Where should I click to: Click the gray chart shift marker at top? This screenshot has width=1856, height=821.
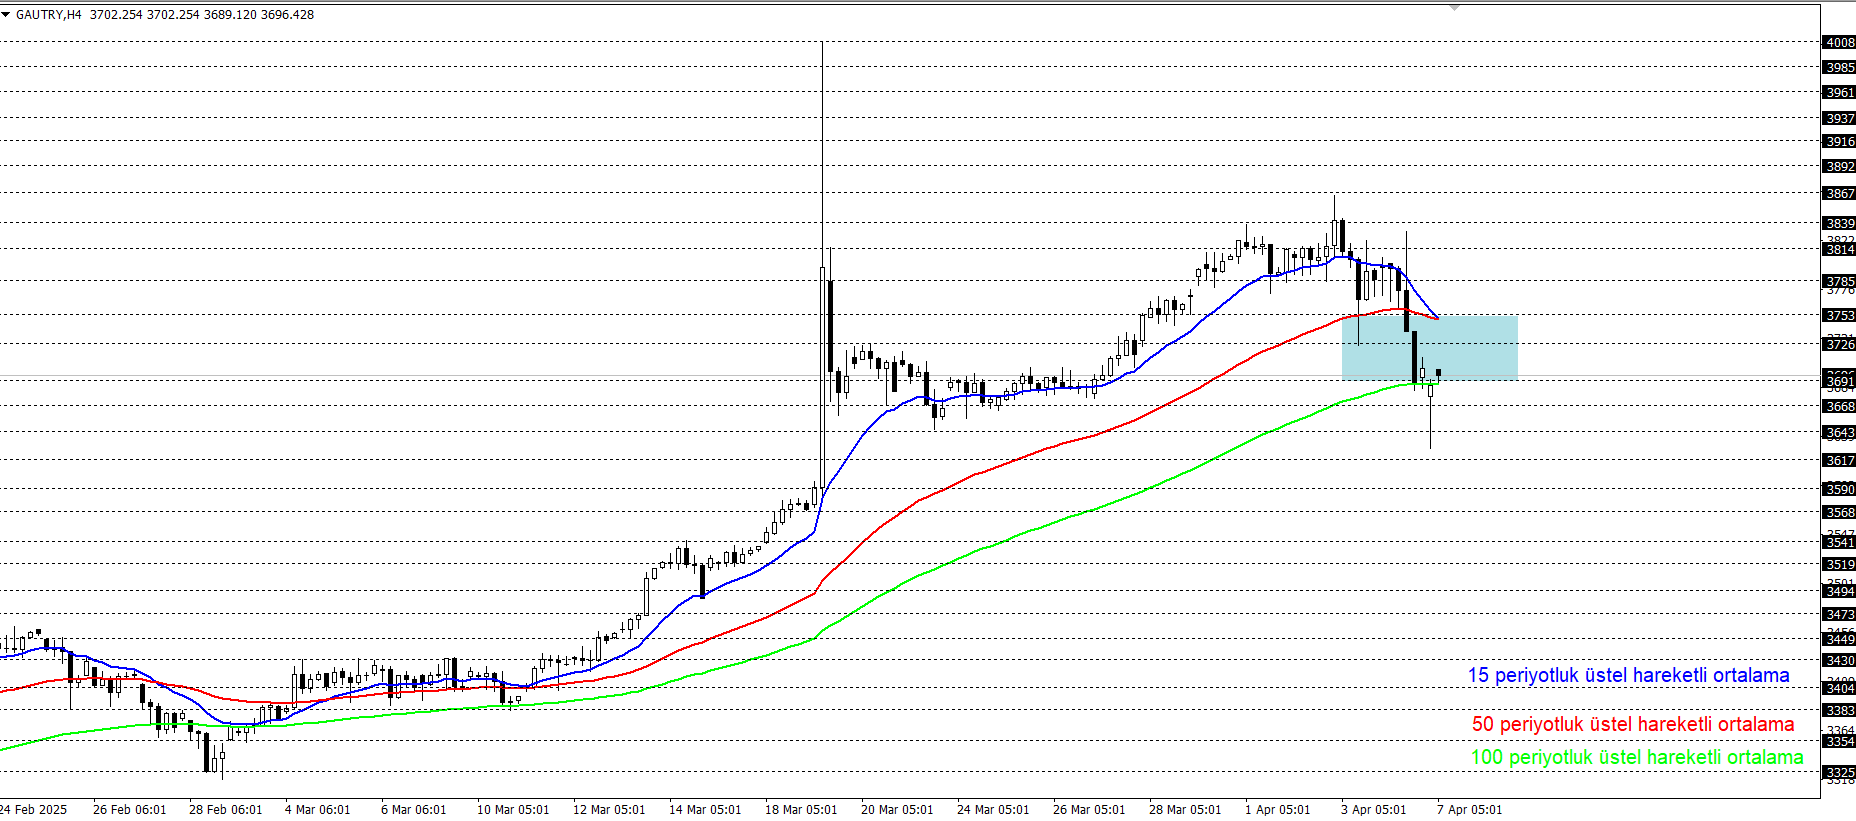tap(1455, 7)
